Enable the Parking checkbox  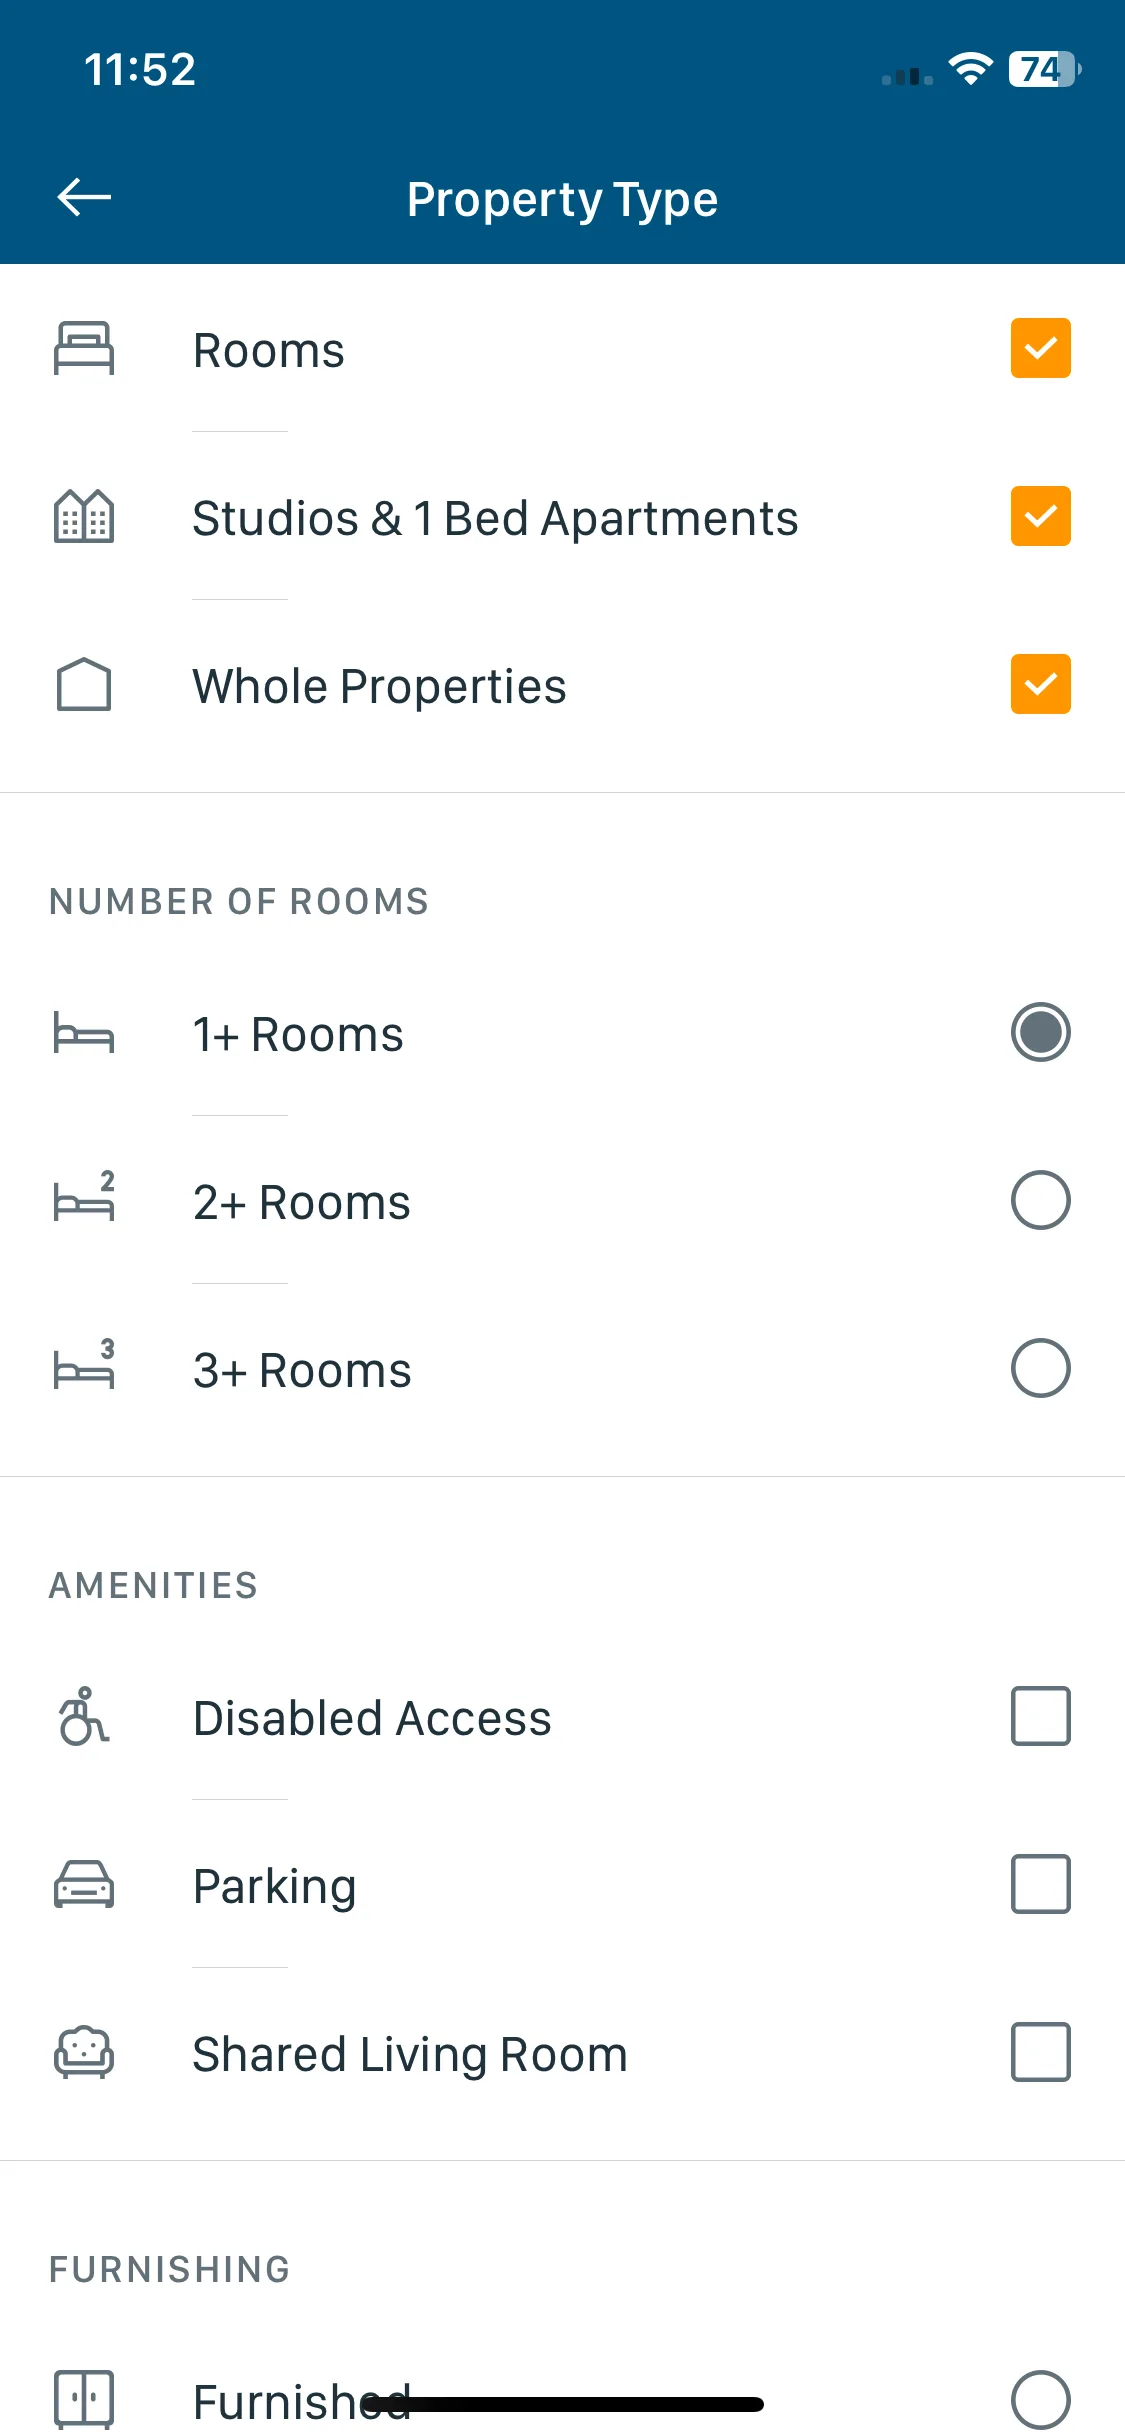tap(1040, 1884)
